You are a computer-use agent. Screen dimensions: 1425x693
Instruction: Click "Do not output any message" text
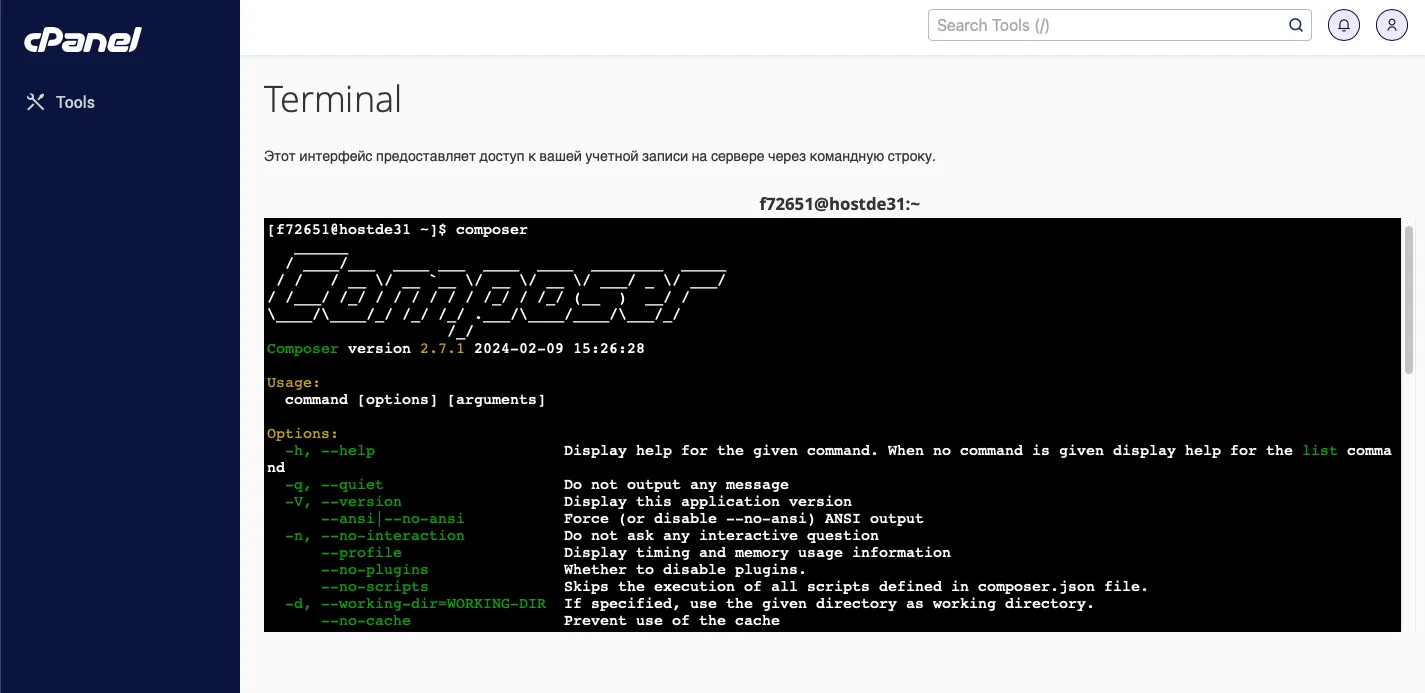coord(676,485)
